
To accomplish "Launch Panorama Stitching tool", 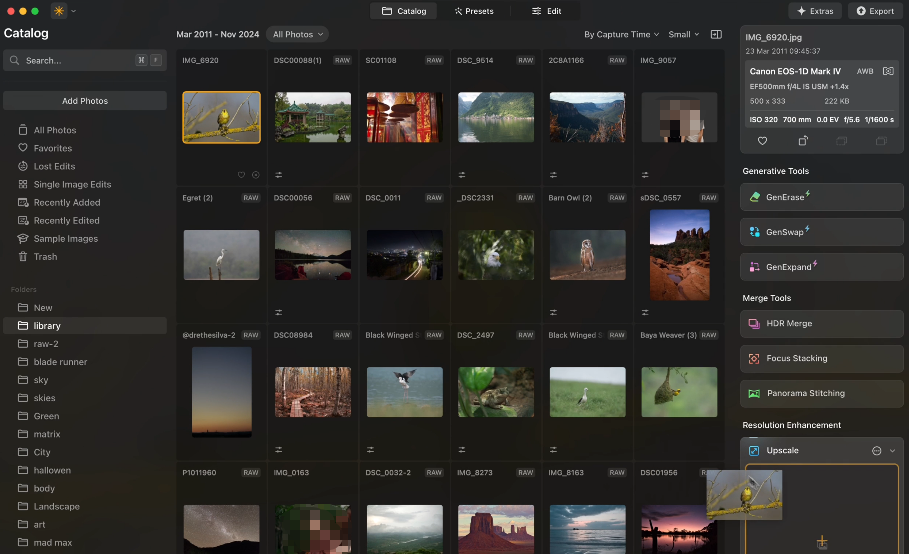I will point(821,393).
